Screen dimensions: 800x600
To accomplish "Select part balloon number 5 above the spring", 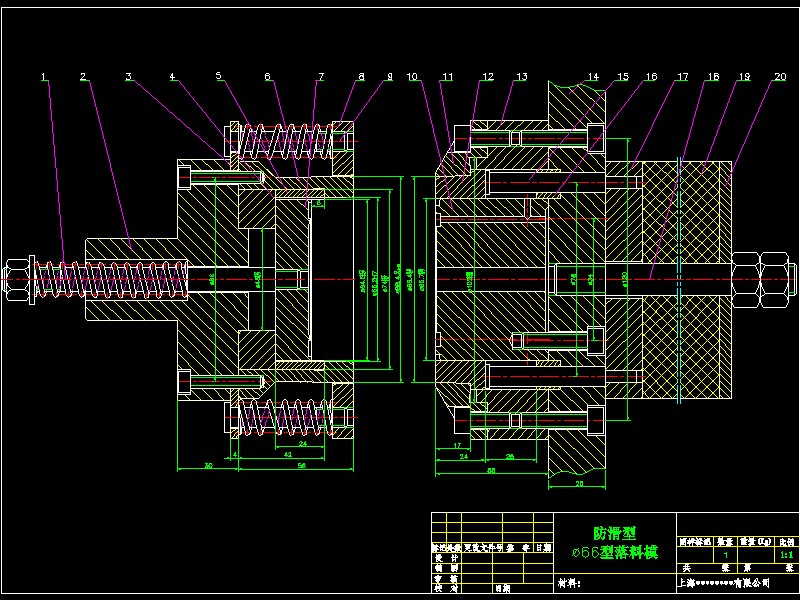I will point(218,73).
